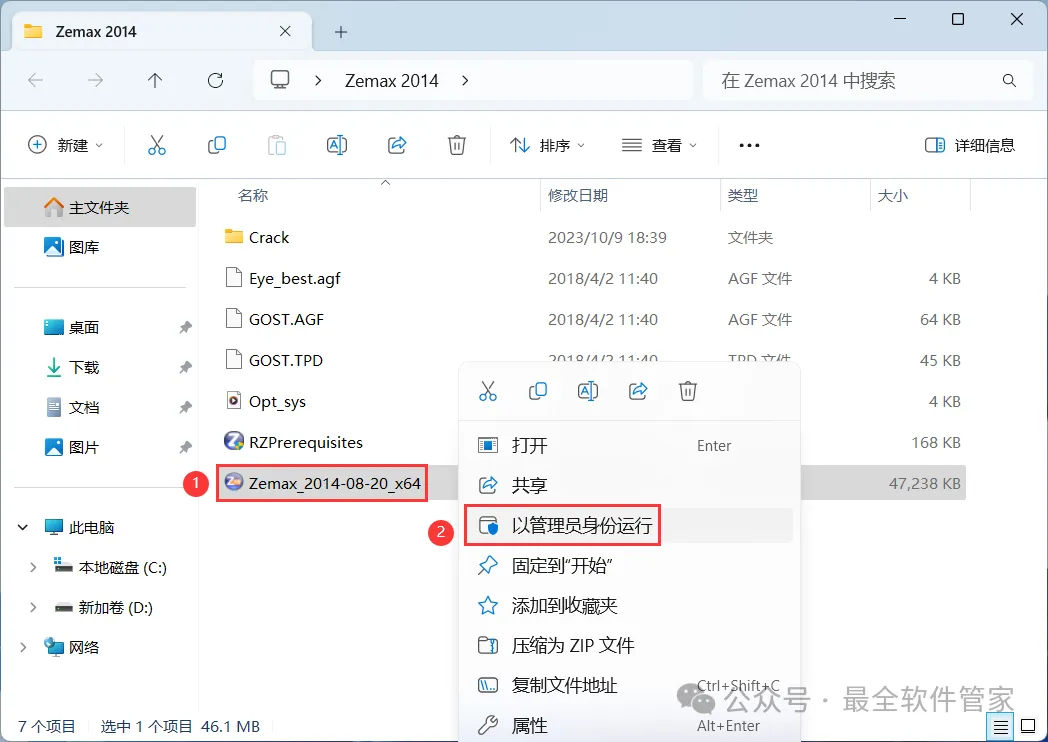The width and height of the screenshot is (1048, 742).
Task: Open the three-dot more options menu
Action: click(749, 145)
